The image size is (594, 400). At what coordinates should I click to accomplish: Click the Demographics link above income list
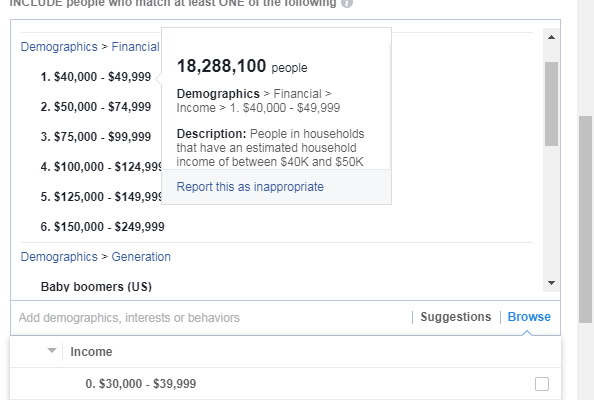59,47
